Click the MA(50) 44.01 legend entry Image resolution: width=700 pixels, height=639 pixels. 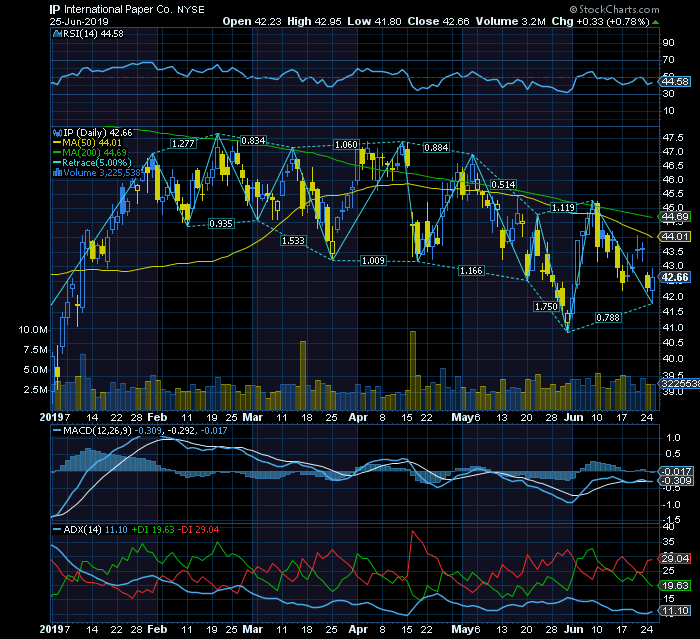tap(88, 142)
